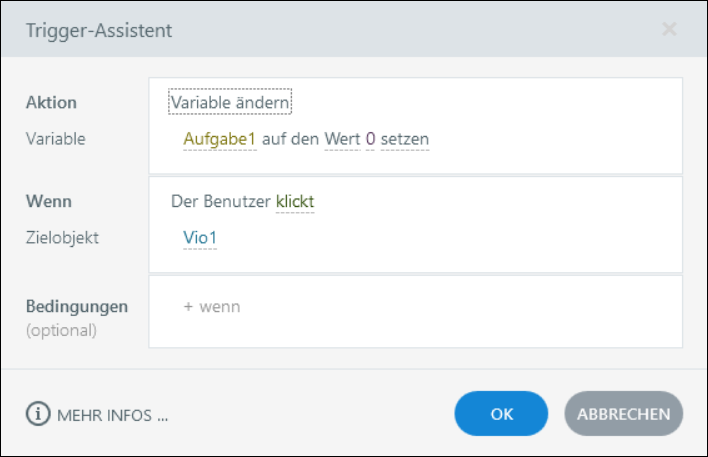Open the 'setzen' operator dropdown

[405, 139]
